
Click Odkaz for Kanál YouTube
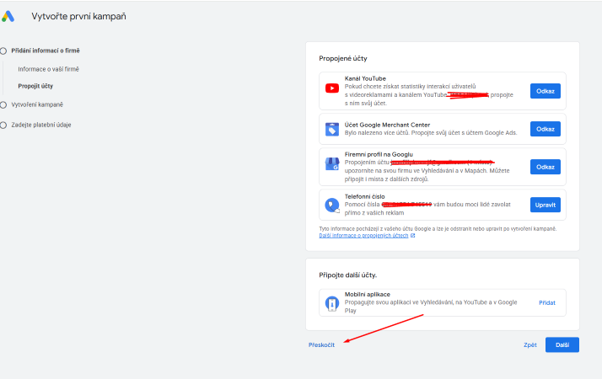pyautogui.click(x=545, y=91)
